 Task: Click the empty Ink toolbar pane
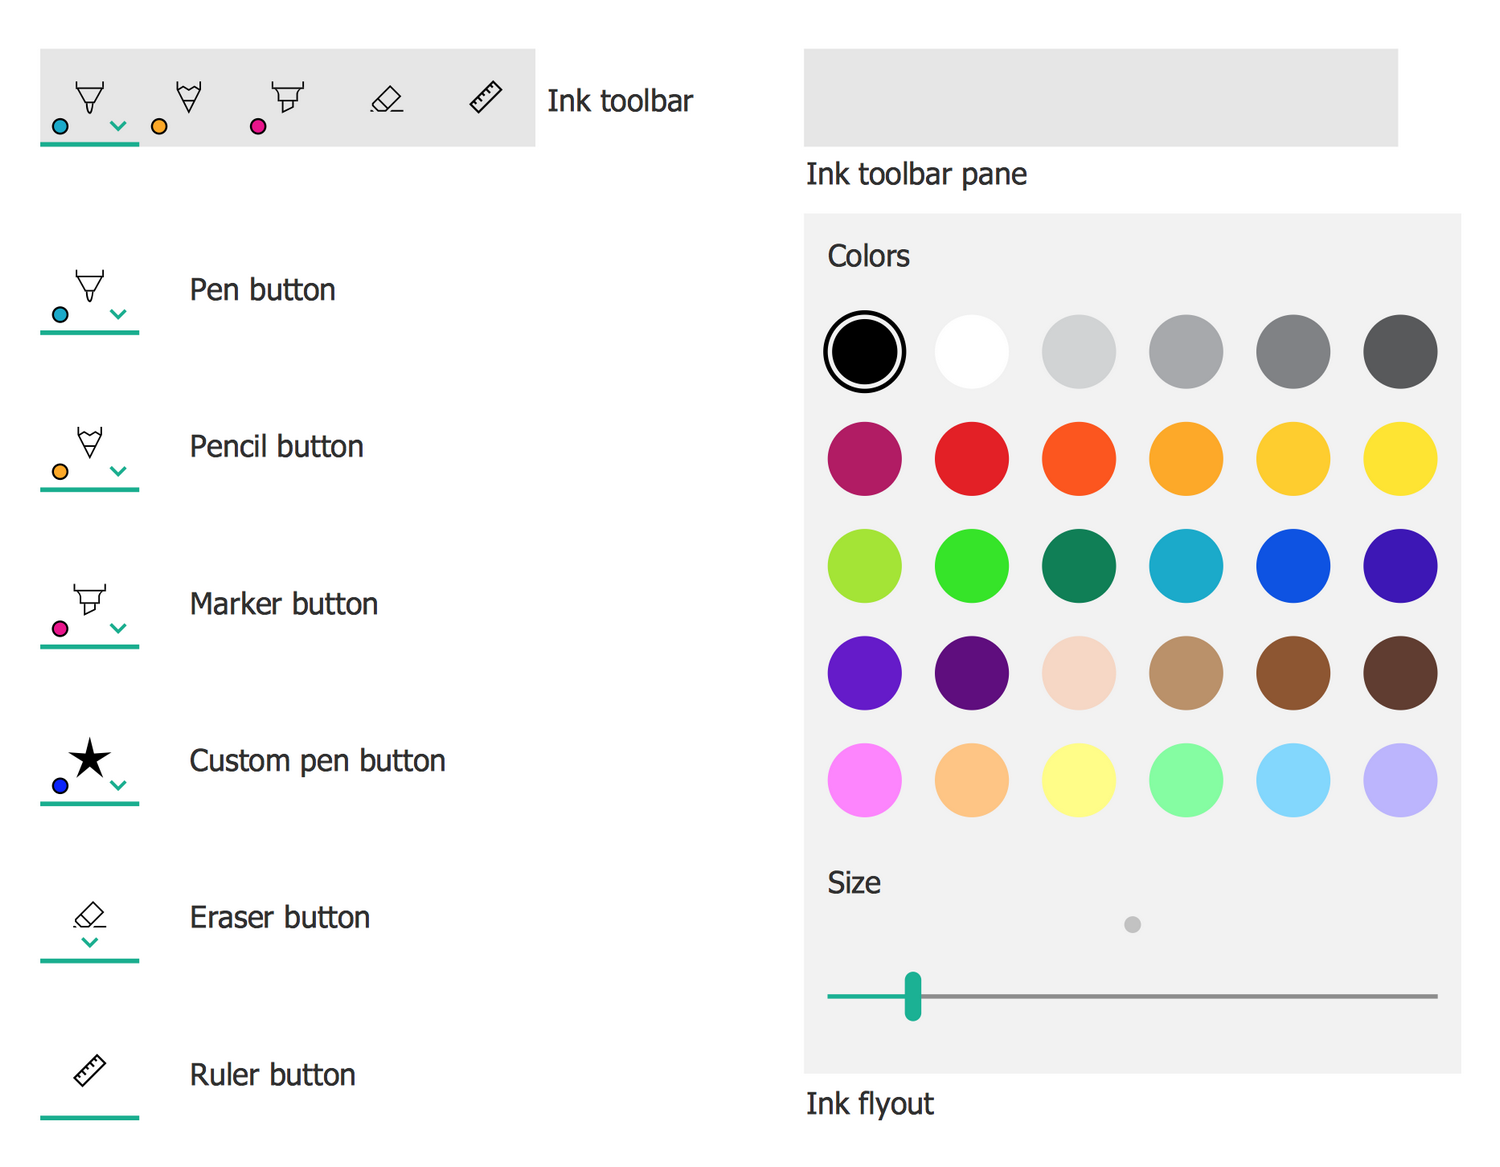click(x=1101, y=98)
